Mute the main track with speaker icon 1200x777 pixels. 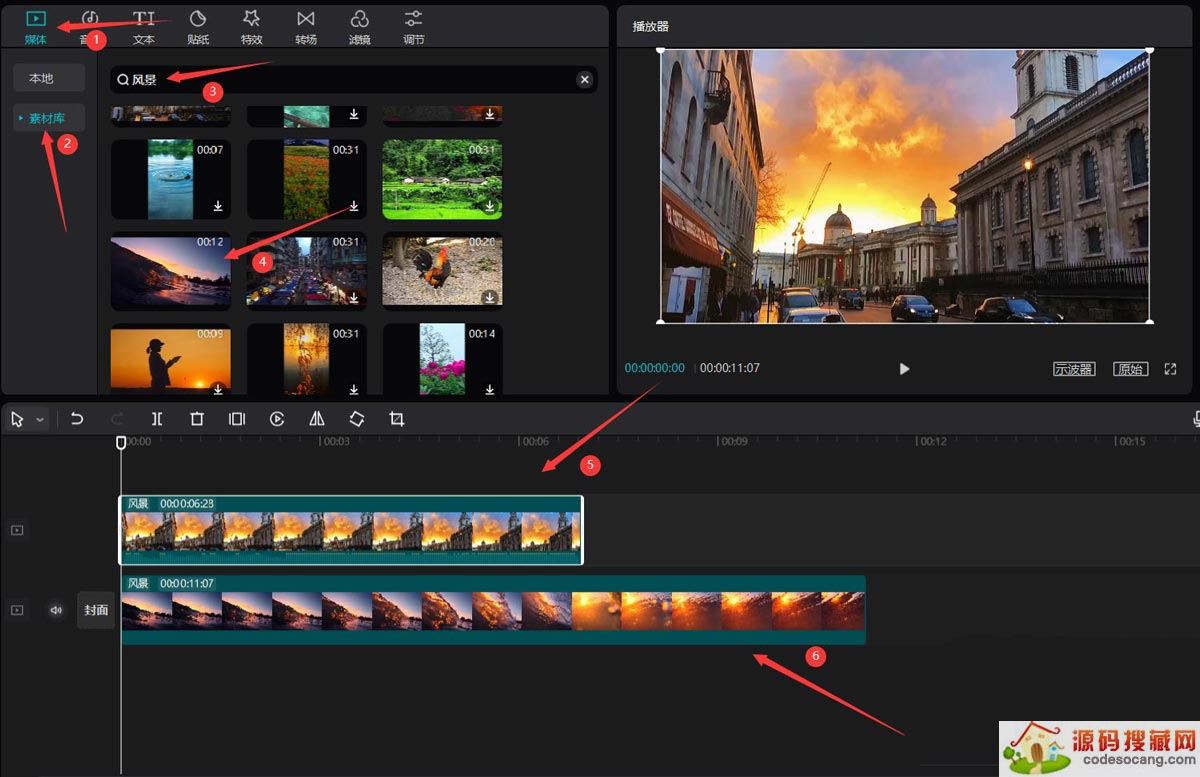pyautogui.click(x=56, y=610)
